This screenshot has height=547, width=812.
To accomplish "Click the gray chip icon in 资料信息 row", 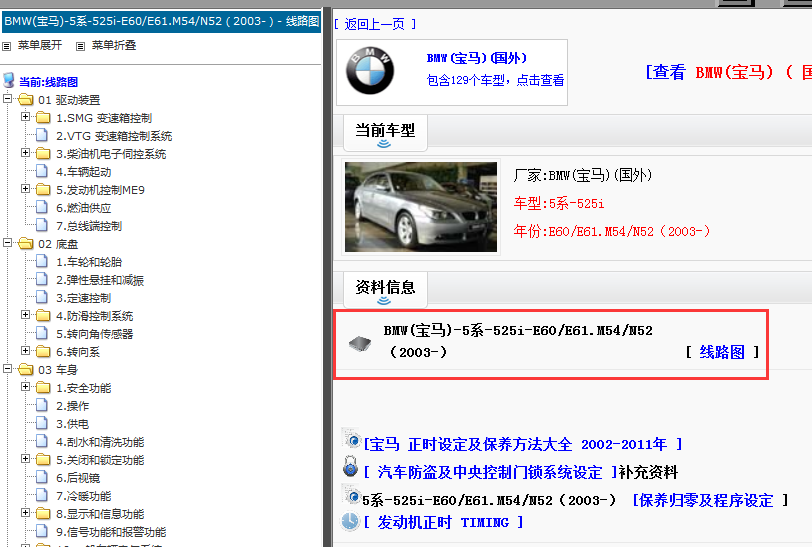I will (360, 343).
